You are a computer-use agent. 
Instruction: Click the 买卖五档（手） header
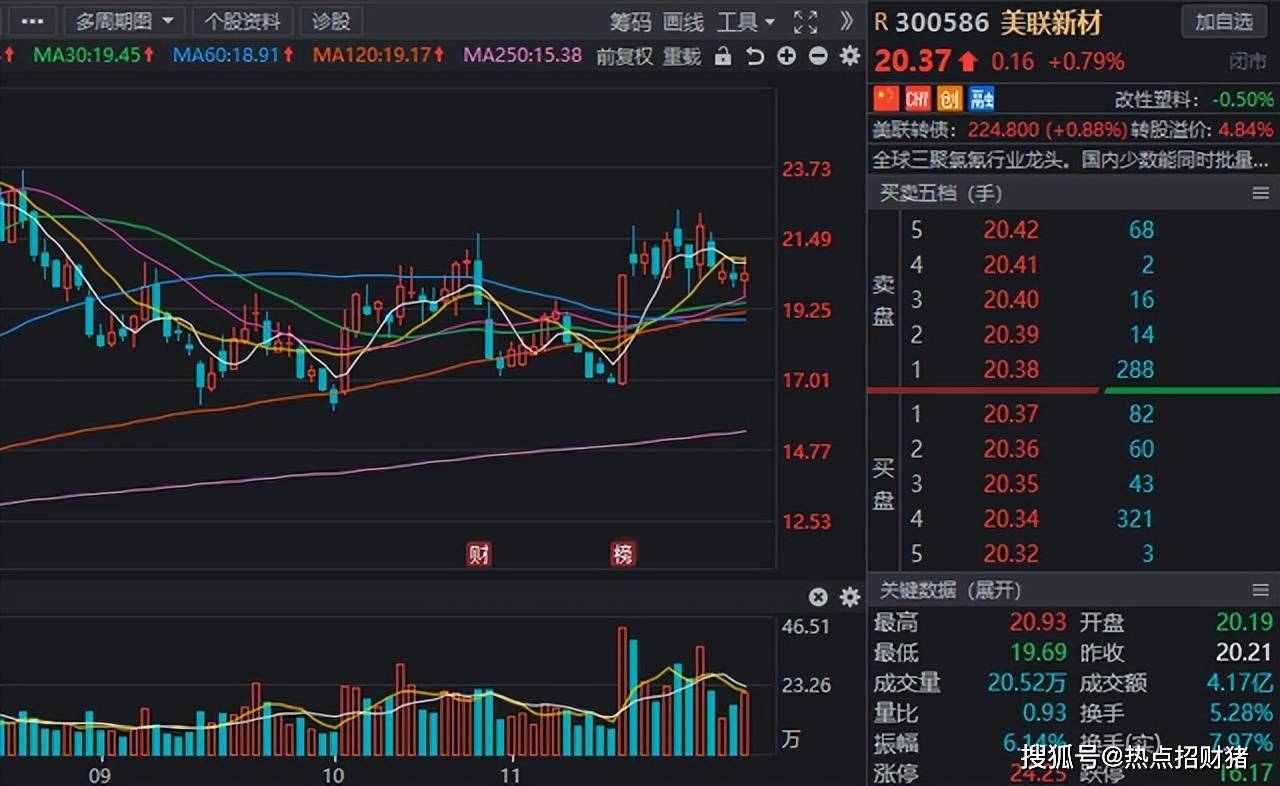click(940, 193)
